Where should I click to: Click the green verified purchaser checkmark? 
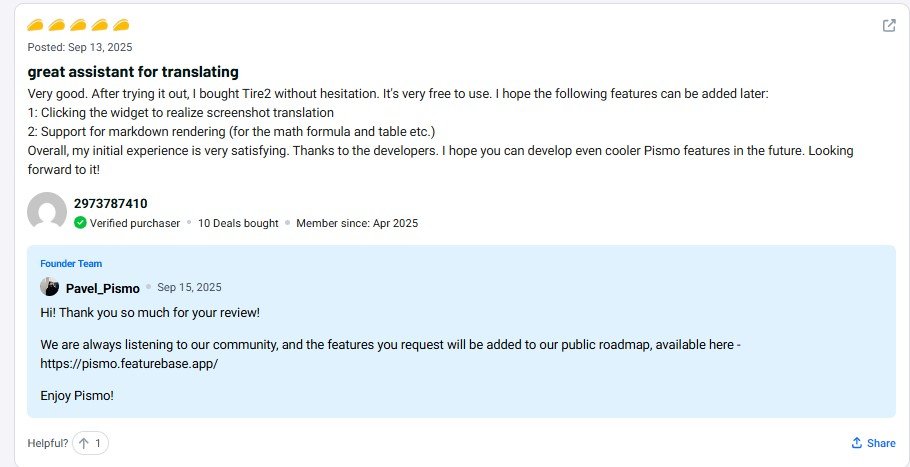pos(80,223)
